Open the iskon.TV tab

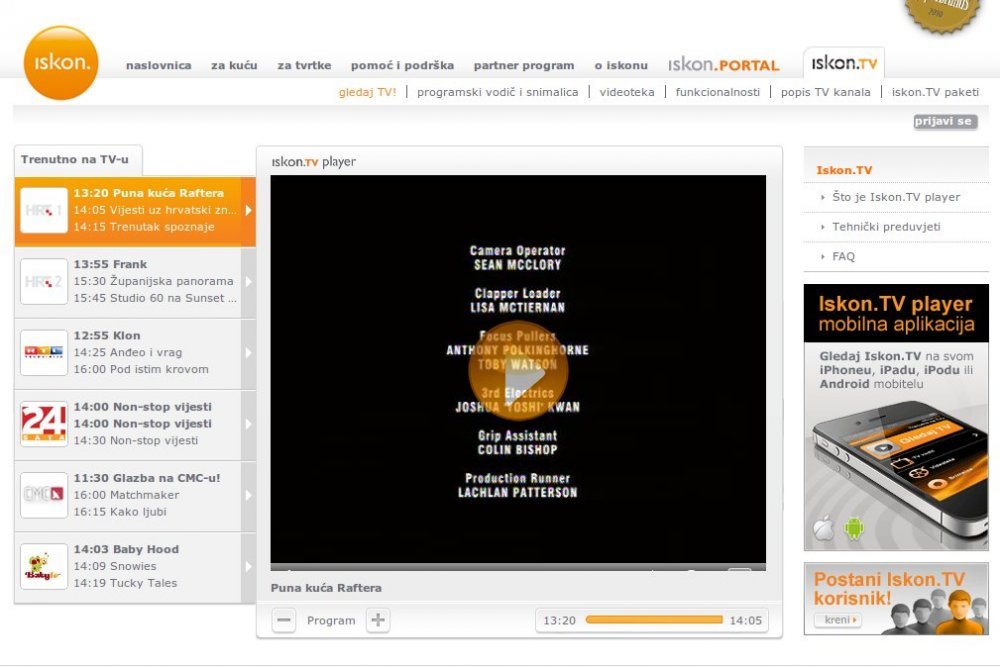tap(844, 63)
